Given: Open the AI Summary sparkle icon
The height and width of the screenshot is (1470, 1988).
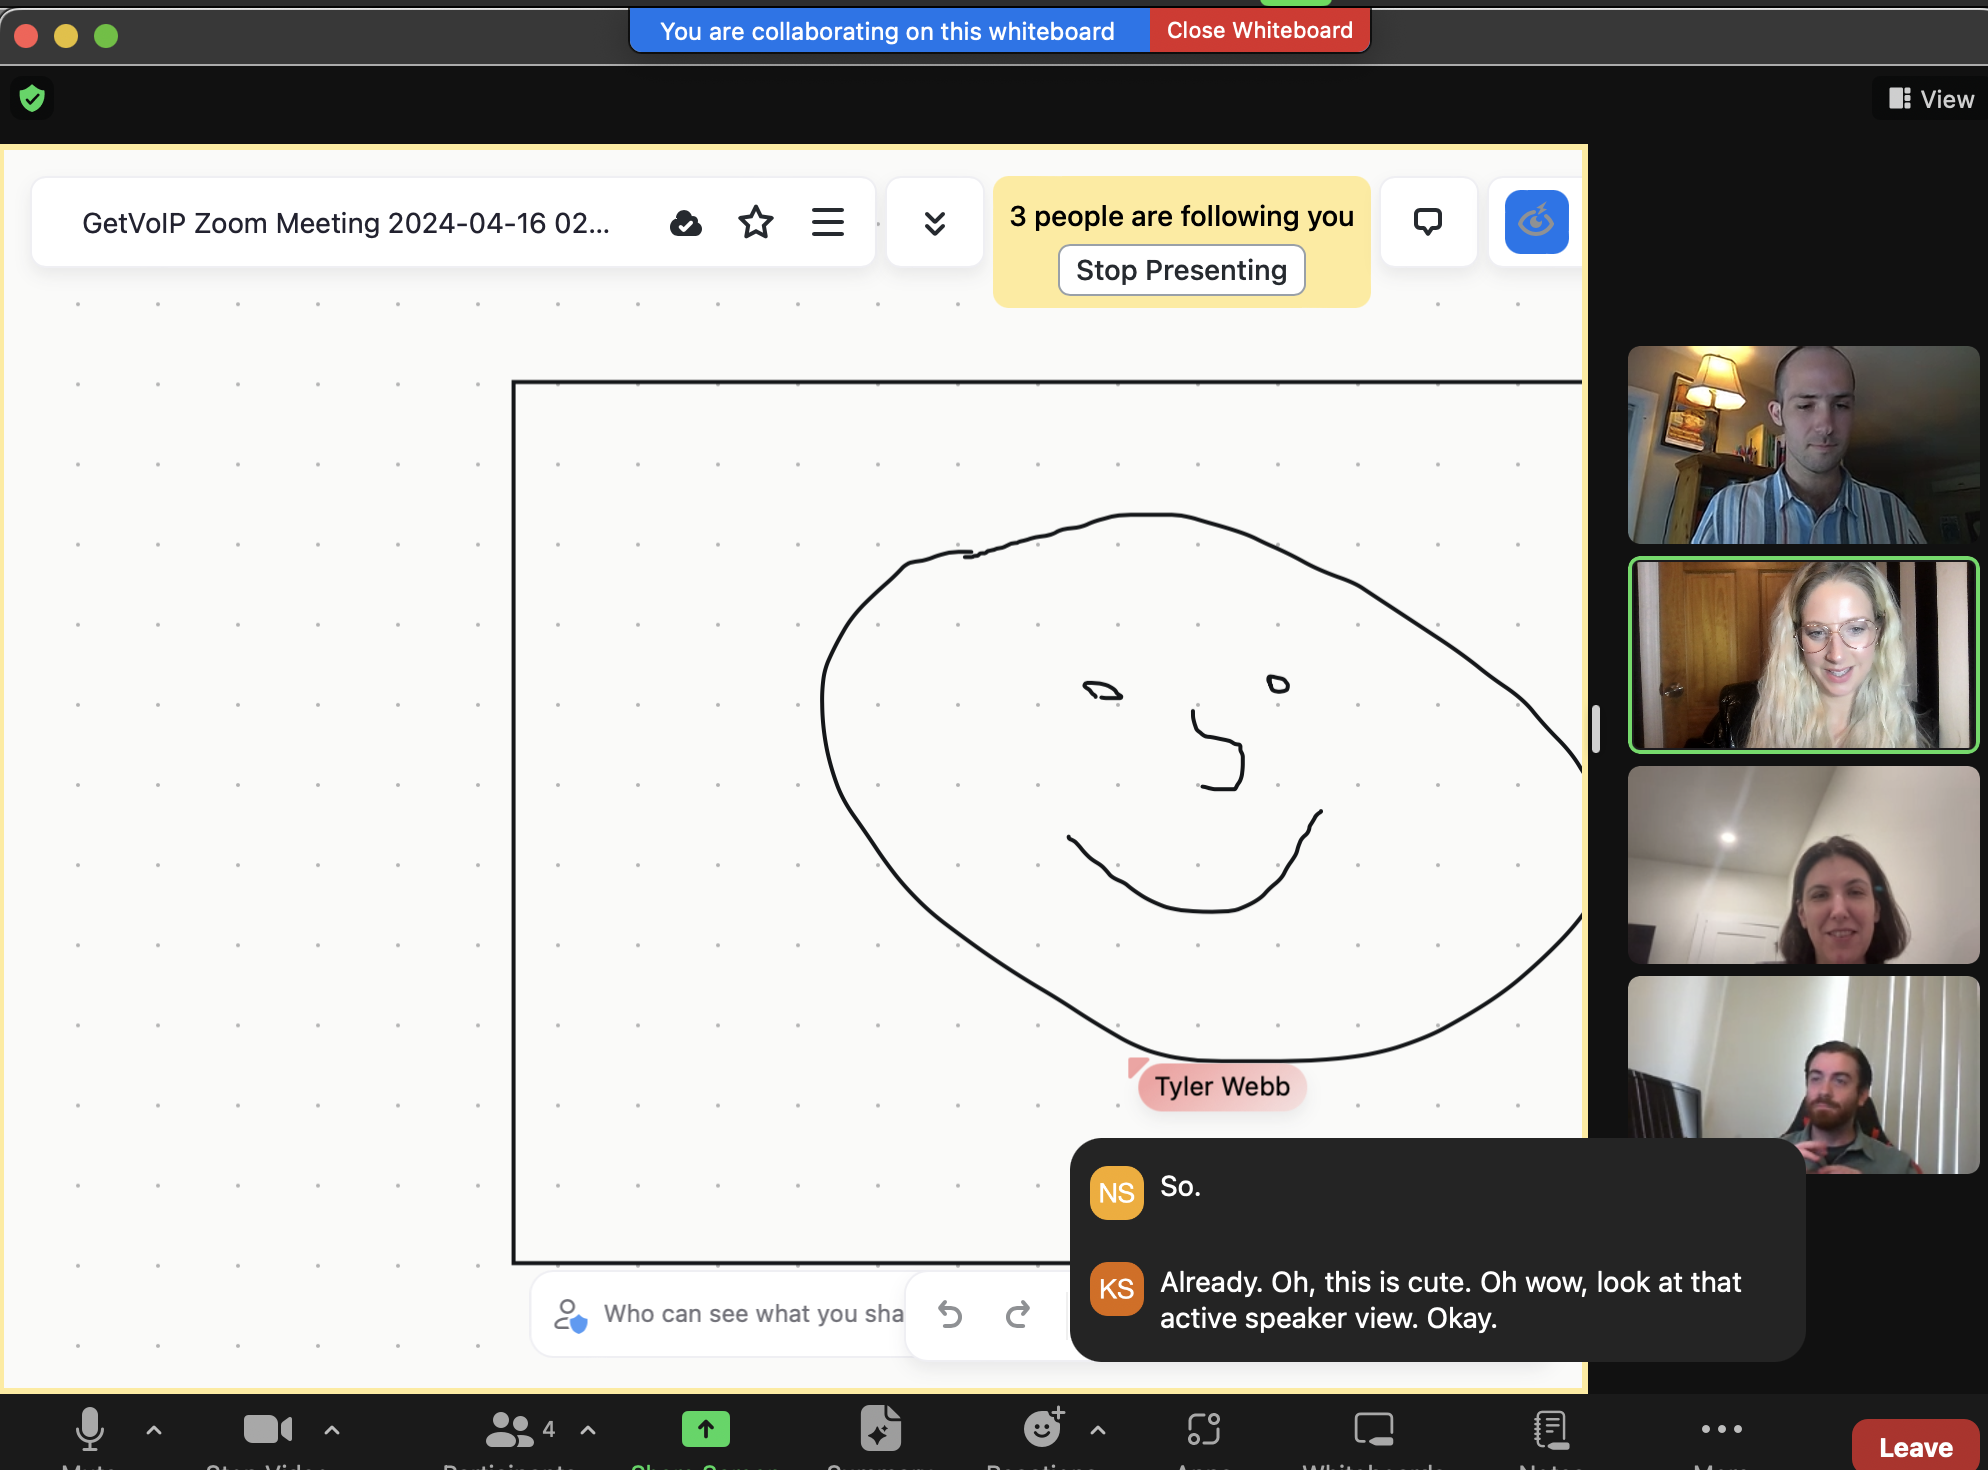Looking at the screenshot, I should point(880,1428).
